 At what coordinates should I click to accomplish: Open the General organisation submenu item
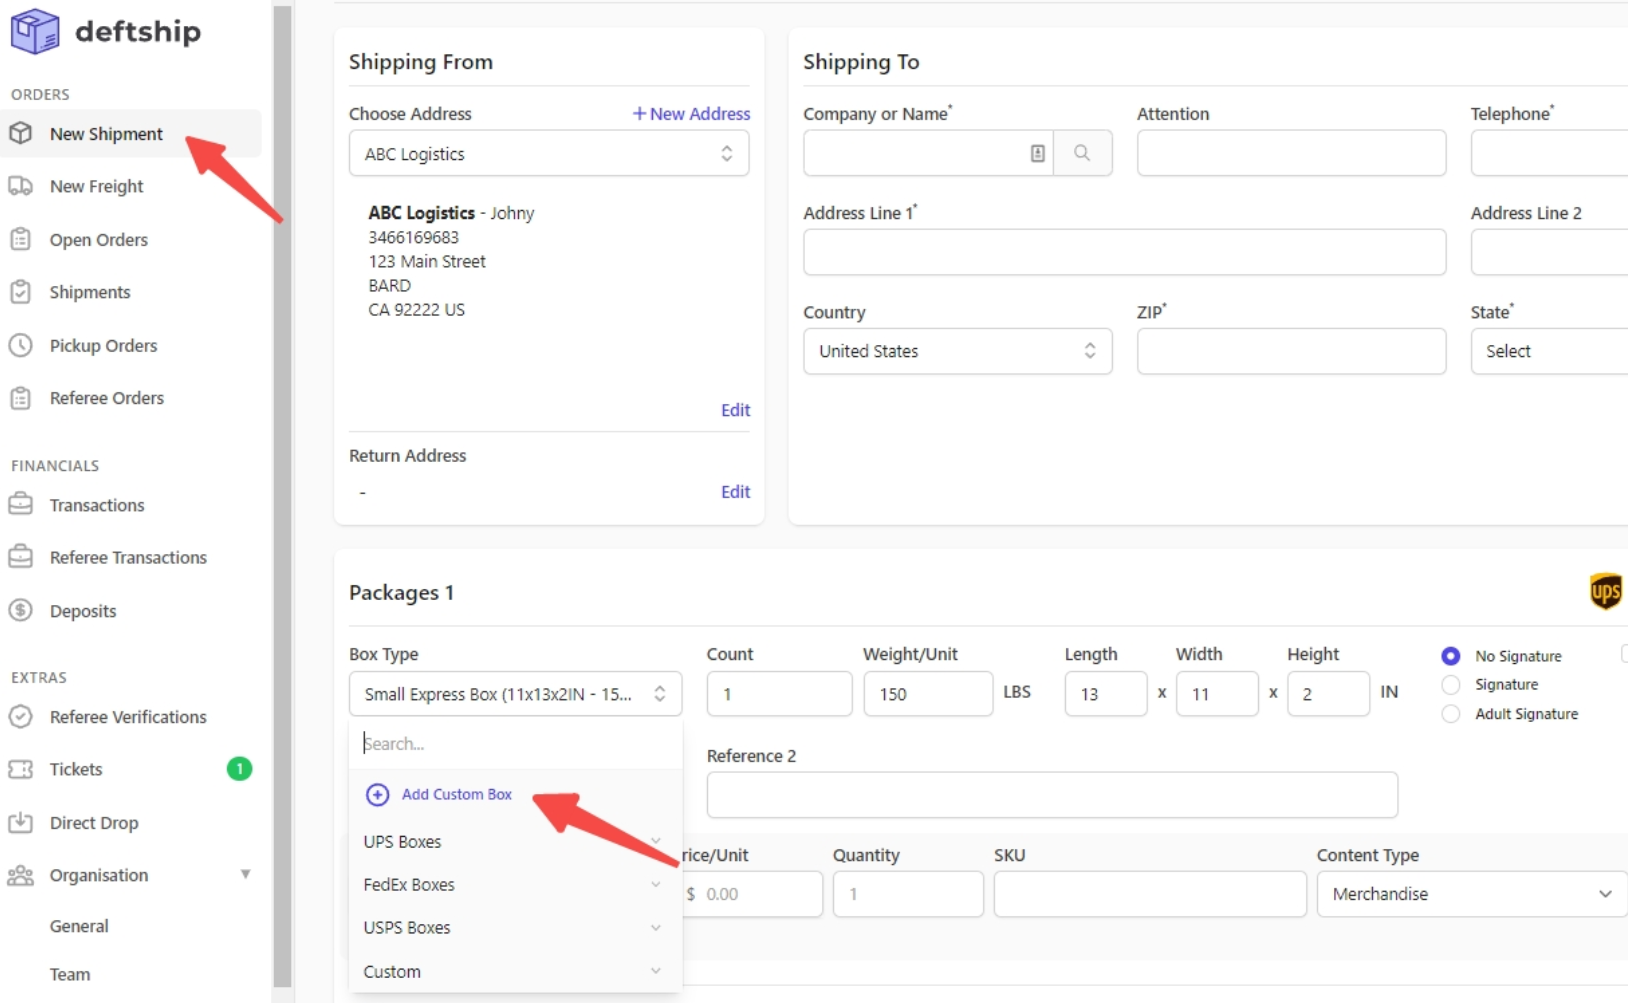(79, 926)
